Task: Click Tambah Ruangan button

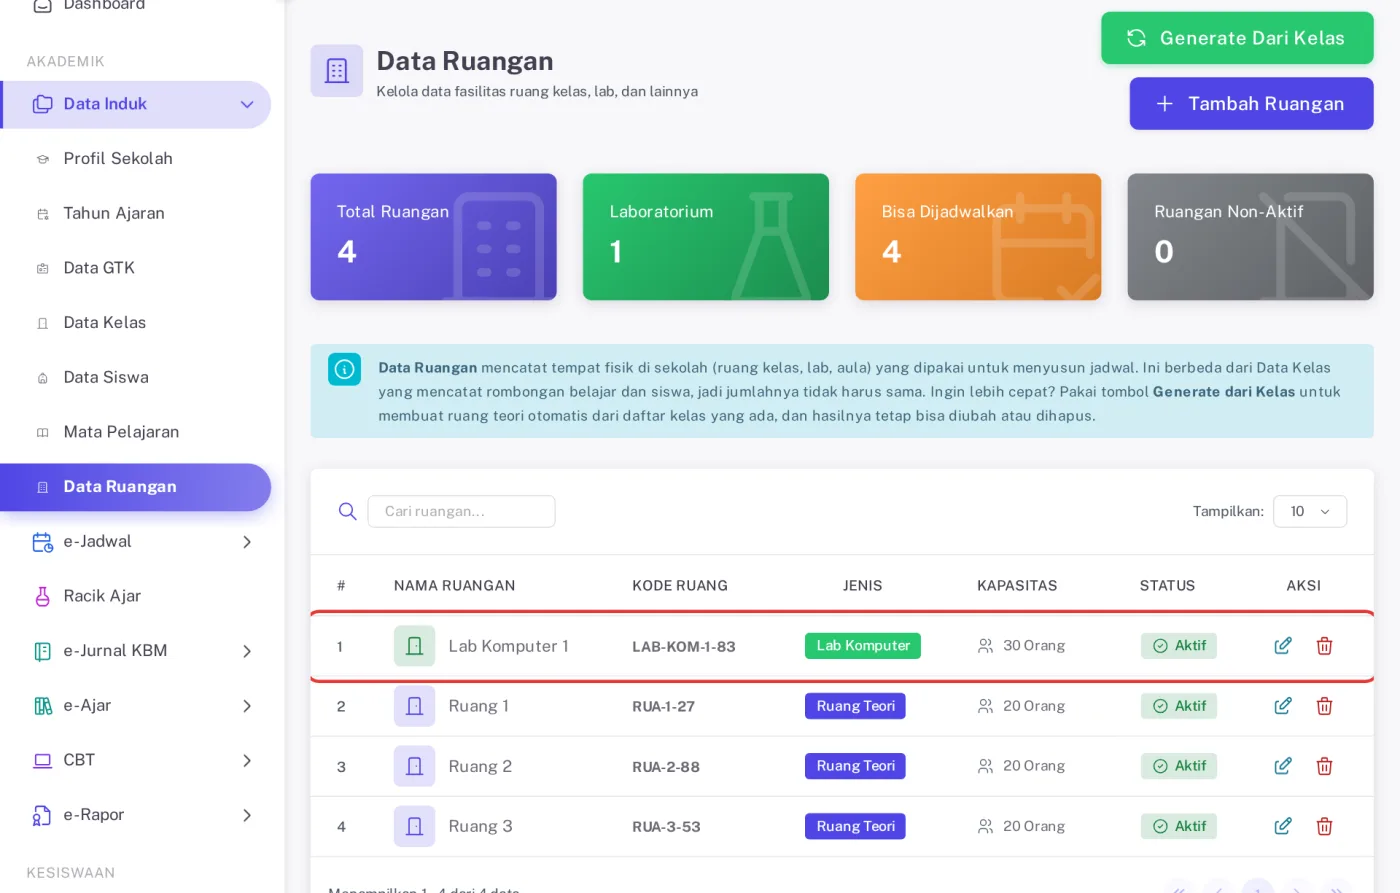Action: pyautogui.click(x=1251, y=104)
